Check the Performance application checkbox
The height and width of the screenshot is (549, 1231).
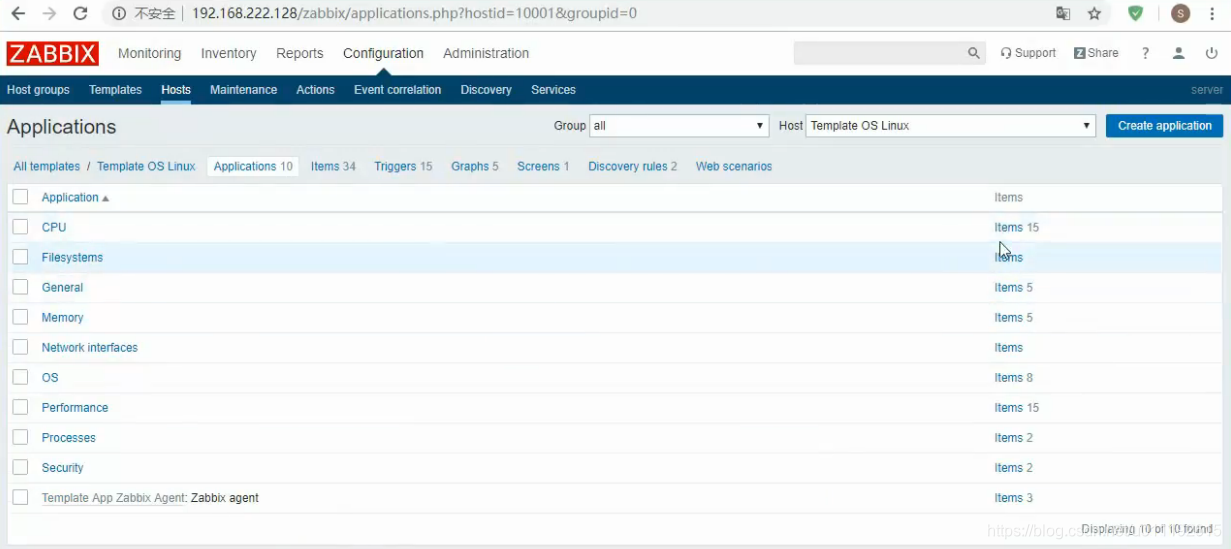[x=20, y=407]
